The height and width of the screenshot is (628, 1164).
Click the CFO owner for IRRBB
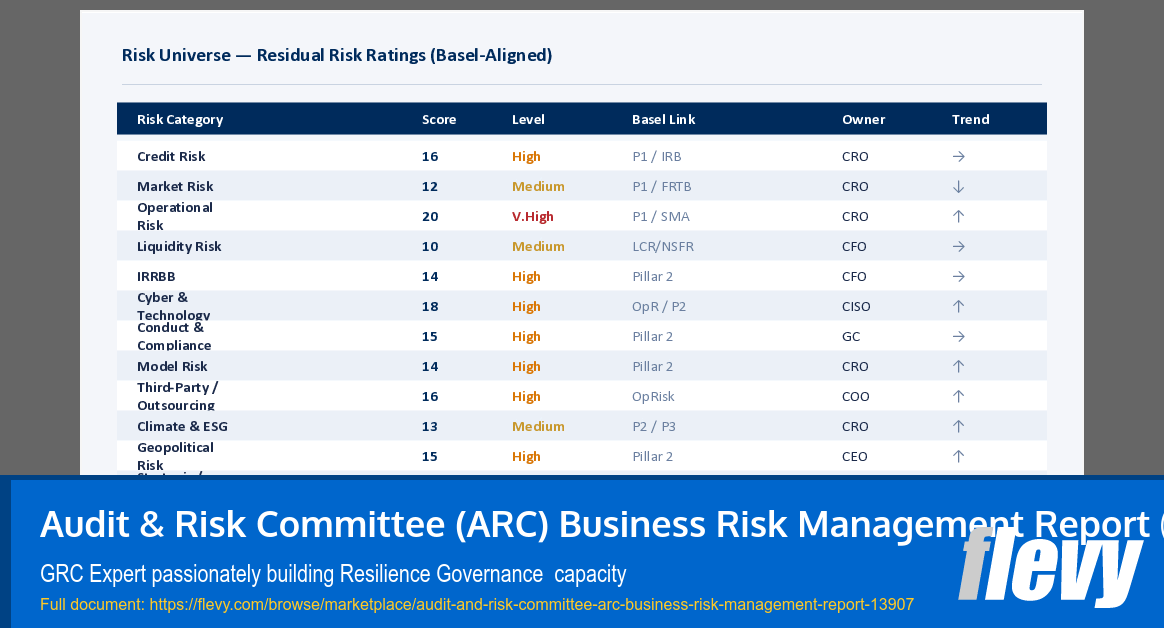tap(854, 277)
